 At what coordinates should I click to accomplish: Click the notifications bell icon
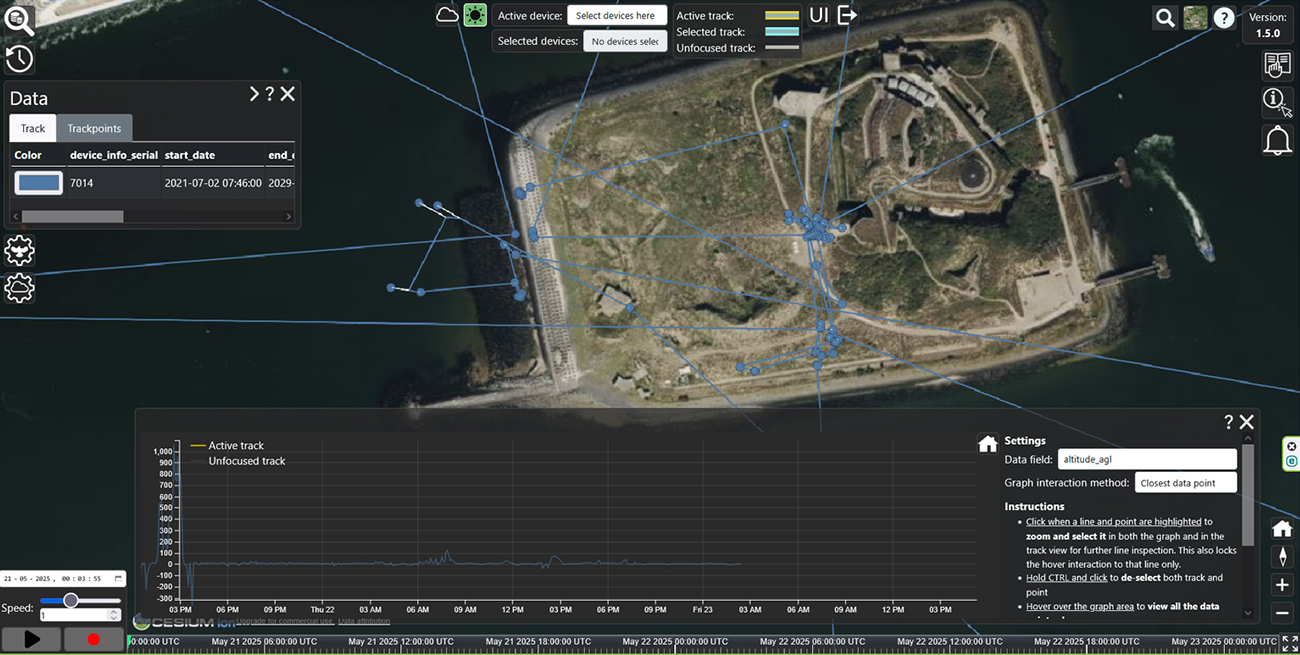click(1277, 141)
